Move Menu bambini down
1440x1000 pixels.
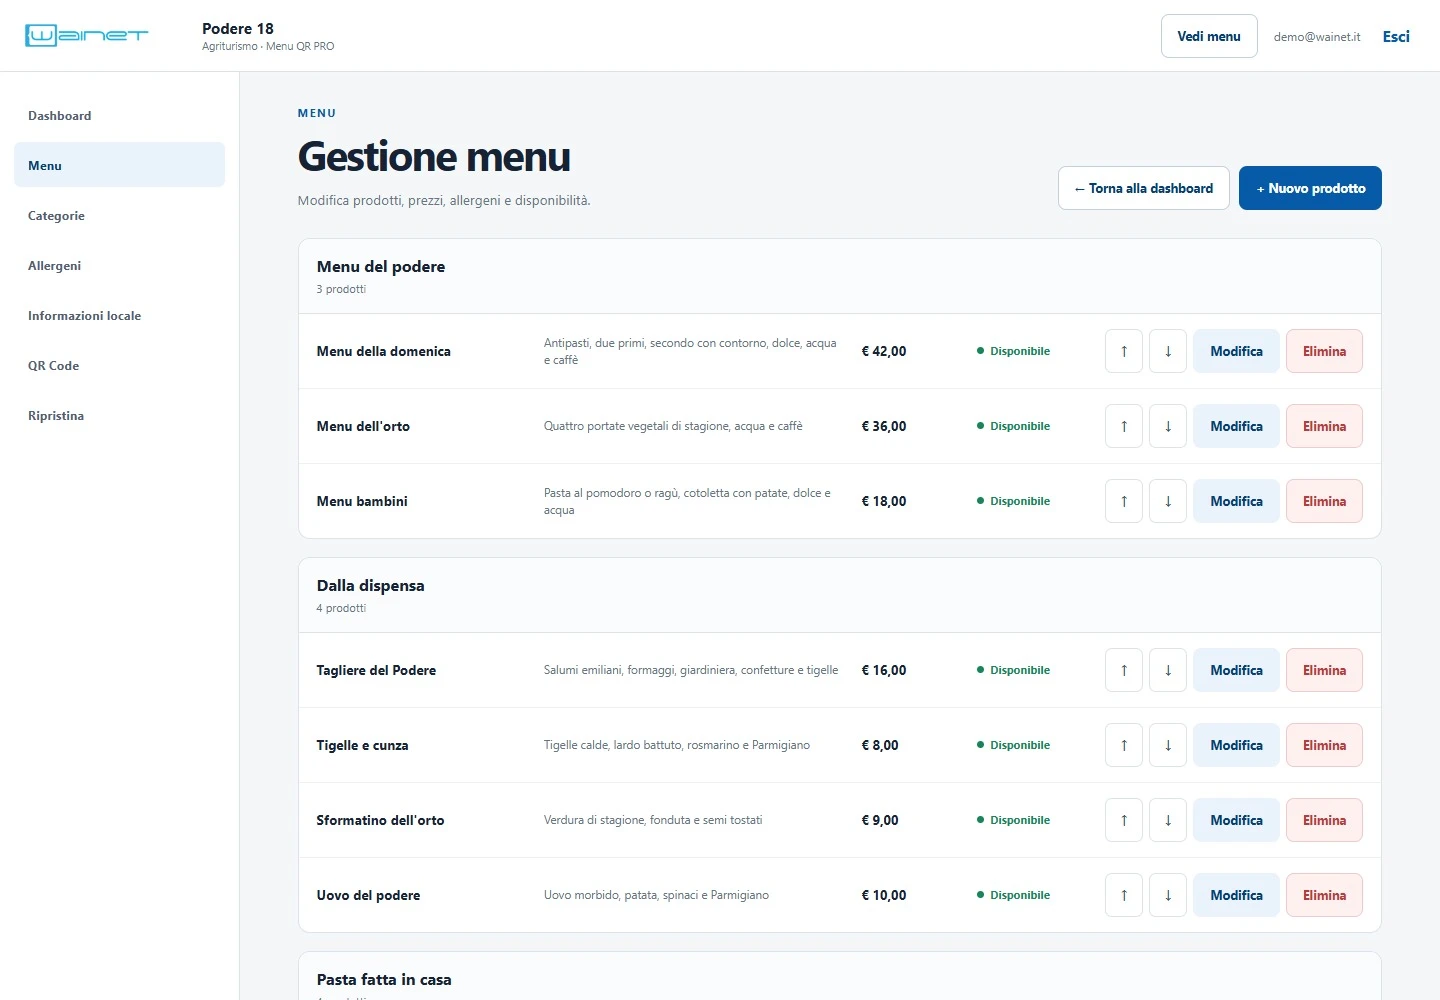1168,501
